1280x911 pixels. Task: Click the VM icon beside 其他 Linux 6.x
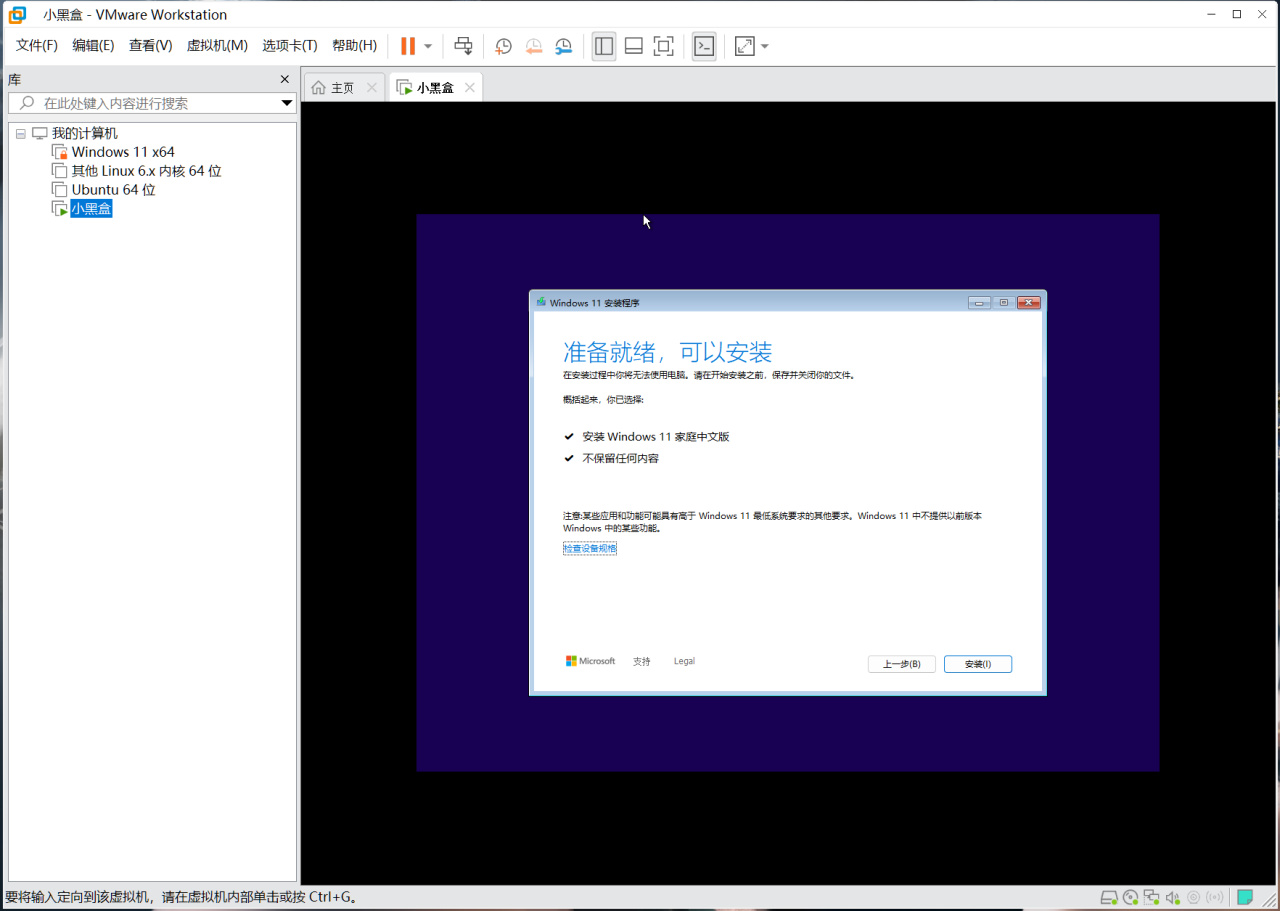(59, 171)
